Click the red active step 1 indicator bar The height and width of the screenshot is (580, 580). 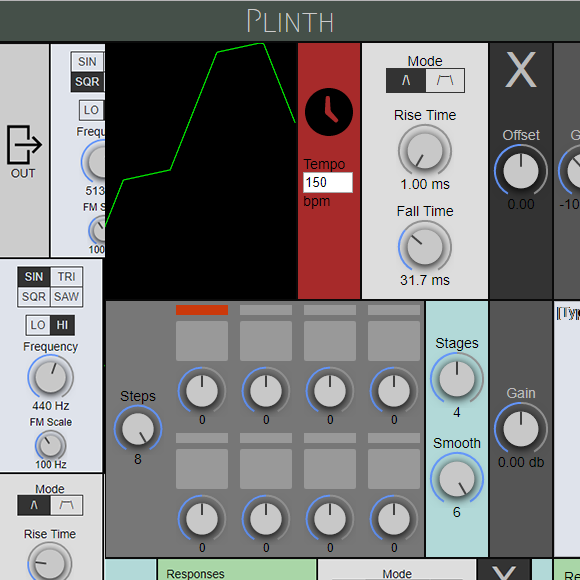point(202,310)
